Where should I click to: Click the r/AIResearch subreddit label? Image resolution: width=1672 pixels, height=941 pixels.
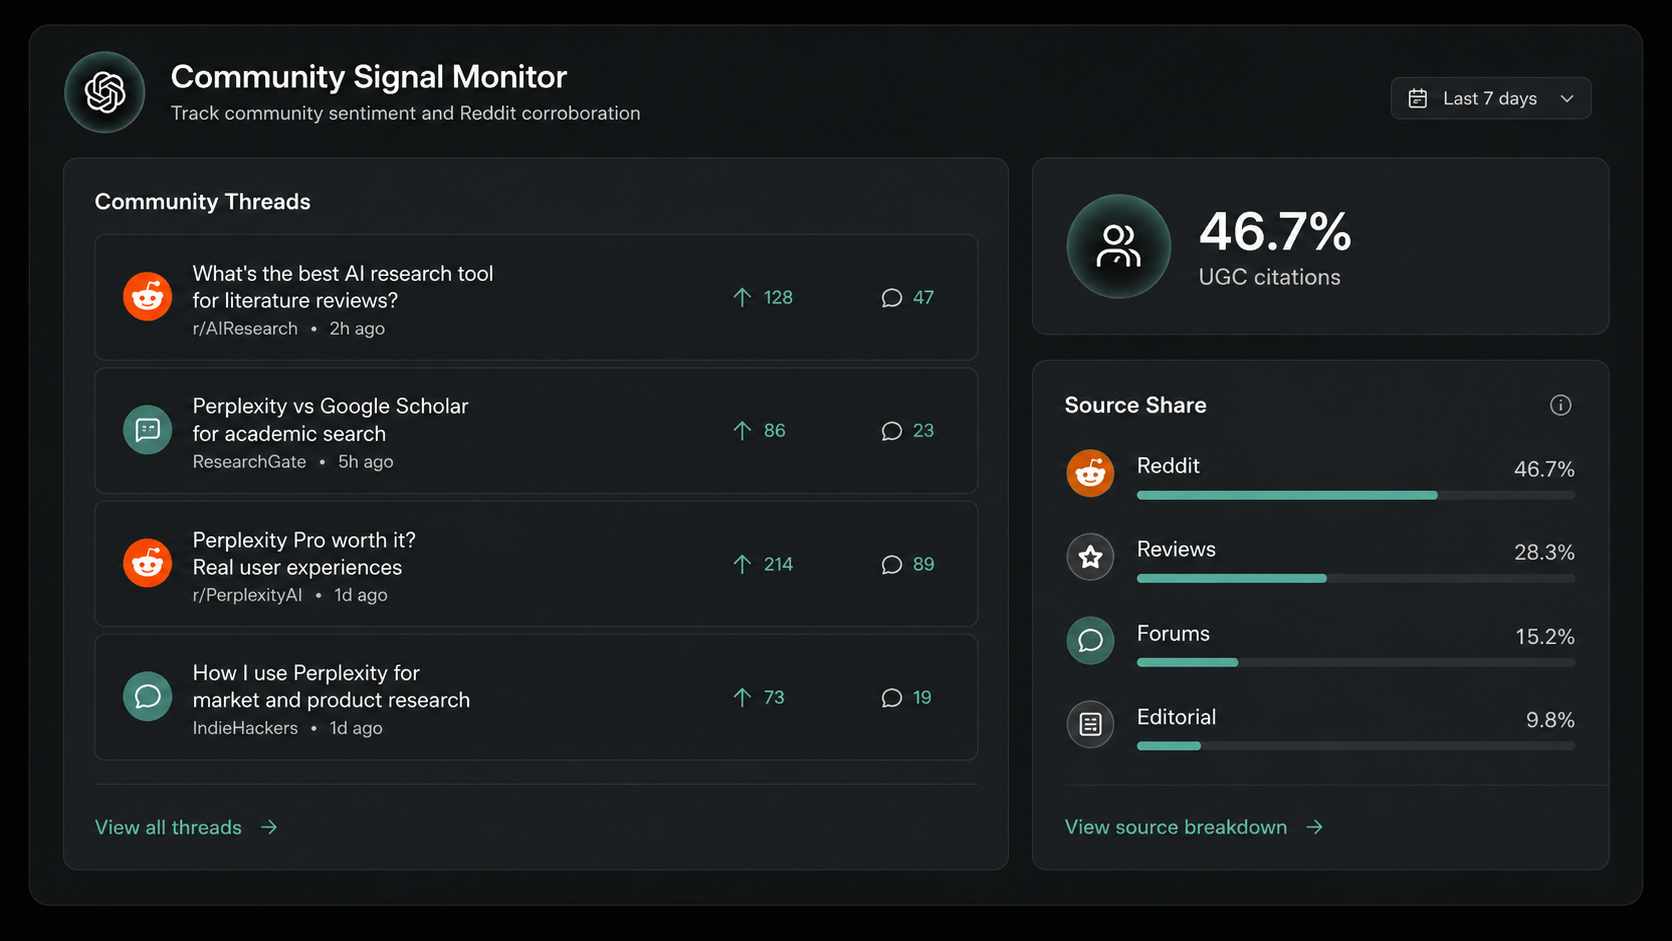click(x=245, y=328)
